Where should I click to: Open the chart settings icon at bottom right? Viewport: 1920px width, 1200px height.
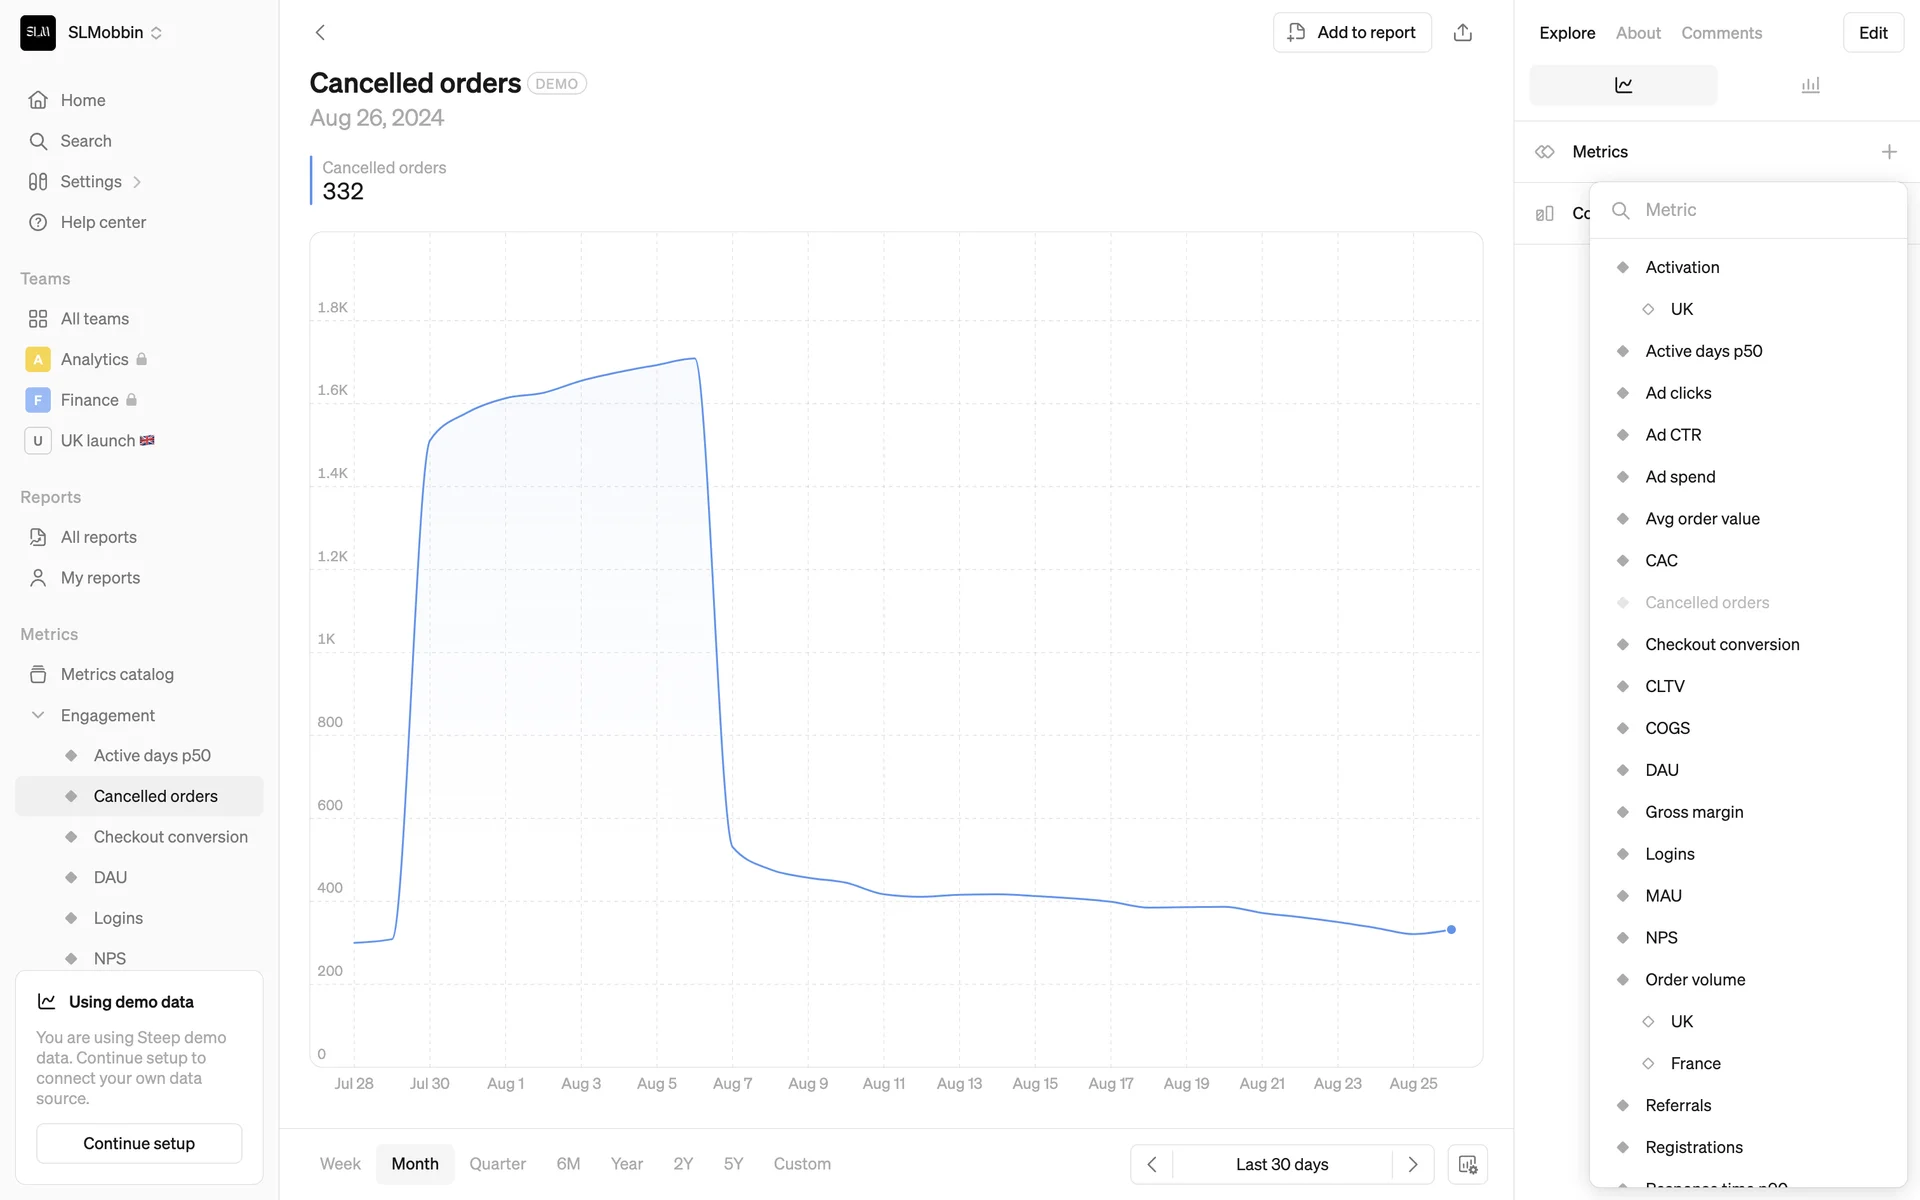(x=1467, y=1164)
